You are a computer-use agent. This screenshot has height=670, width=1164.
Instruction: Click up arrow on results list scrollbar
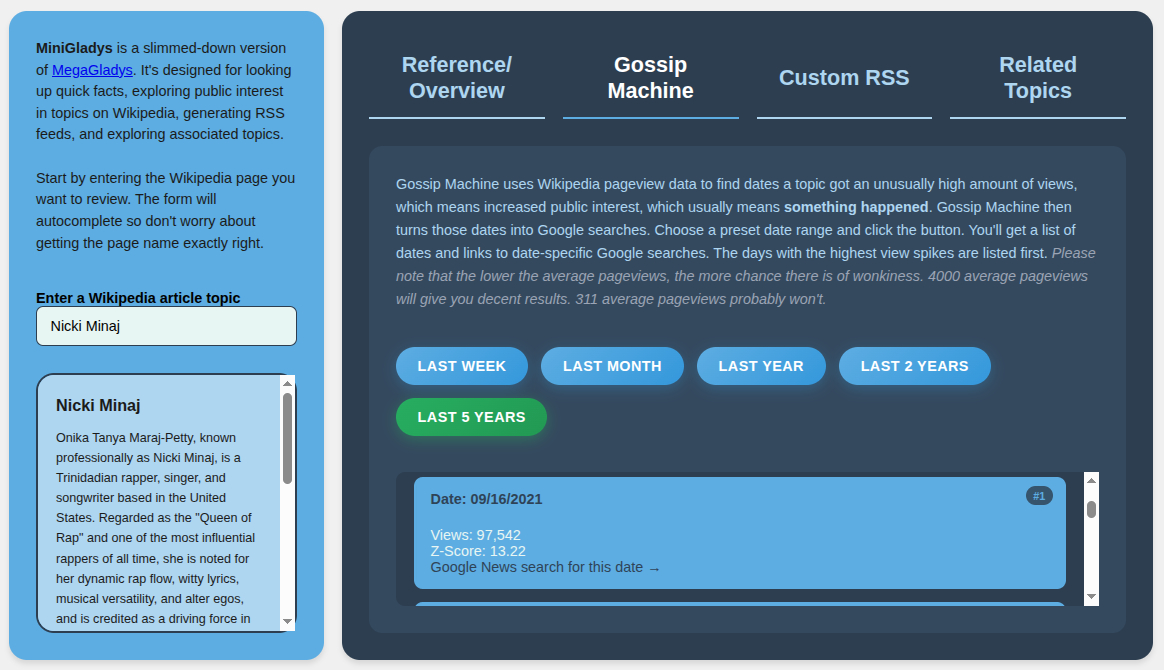coord(1091,480)
